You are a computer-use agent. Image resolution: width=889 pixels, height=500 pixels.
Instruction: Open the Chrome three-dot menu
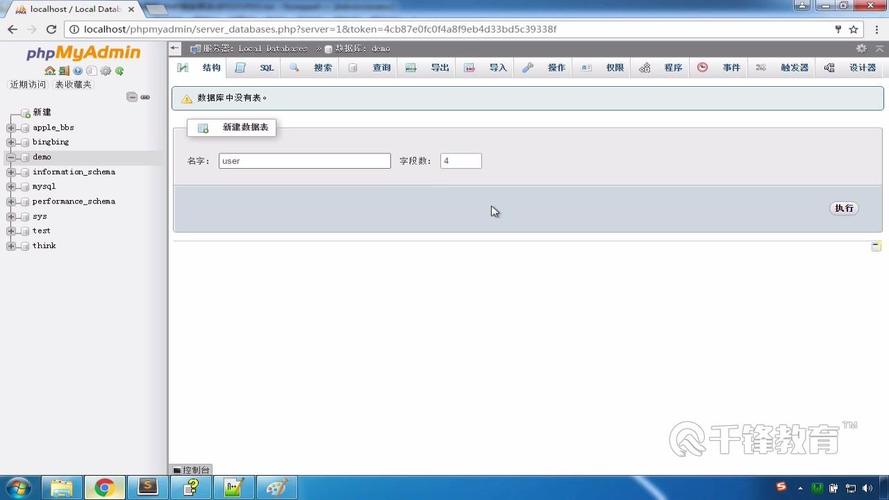[x=877, y=29]
